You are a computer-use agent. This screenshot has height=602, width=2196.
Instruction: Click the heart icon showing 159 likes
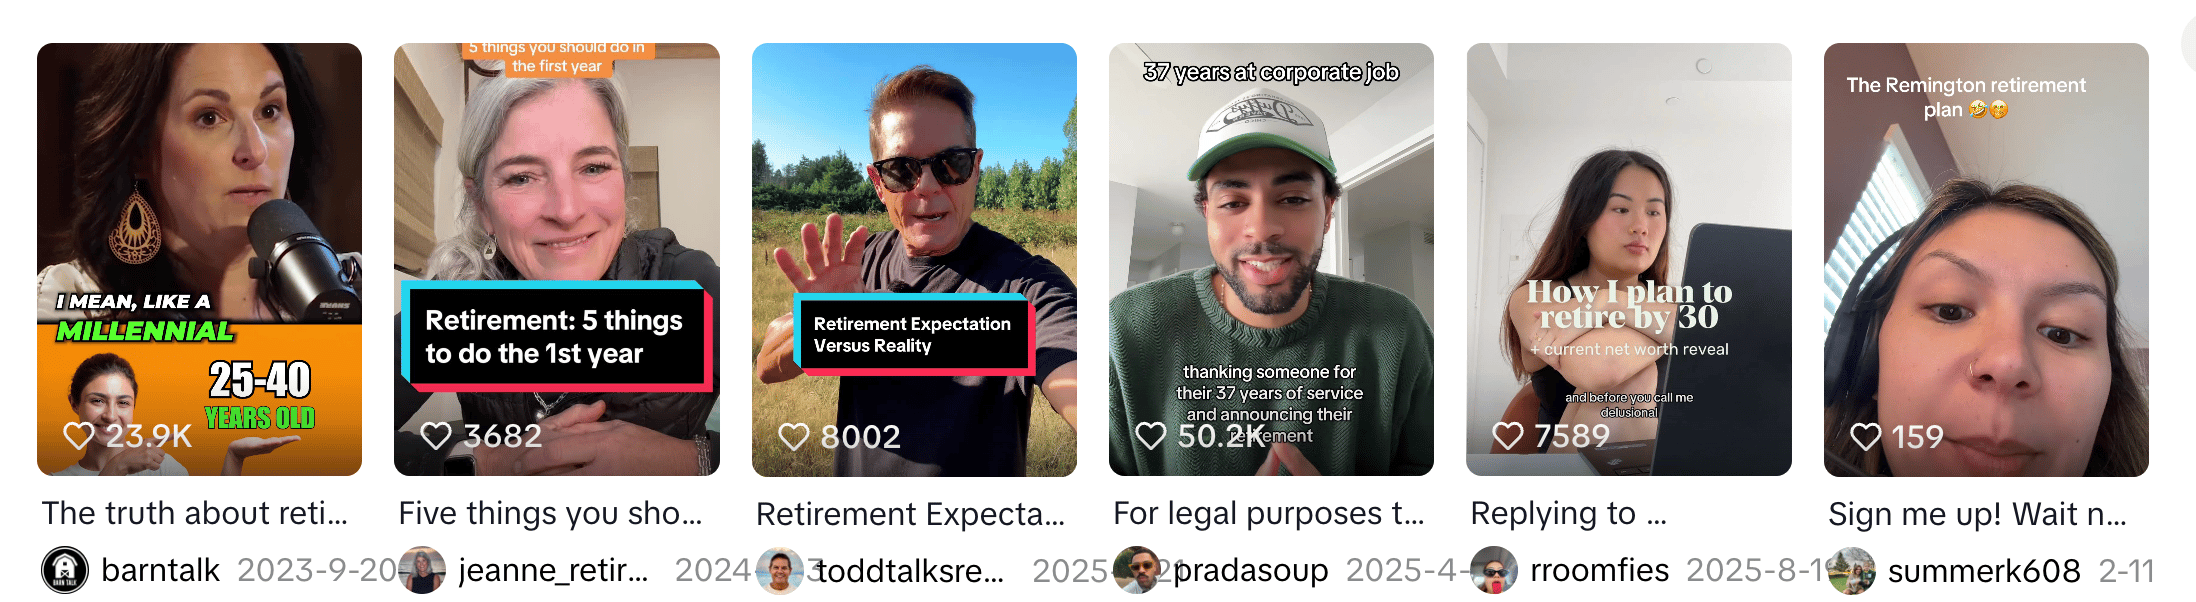[x=1866, y=436]
